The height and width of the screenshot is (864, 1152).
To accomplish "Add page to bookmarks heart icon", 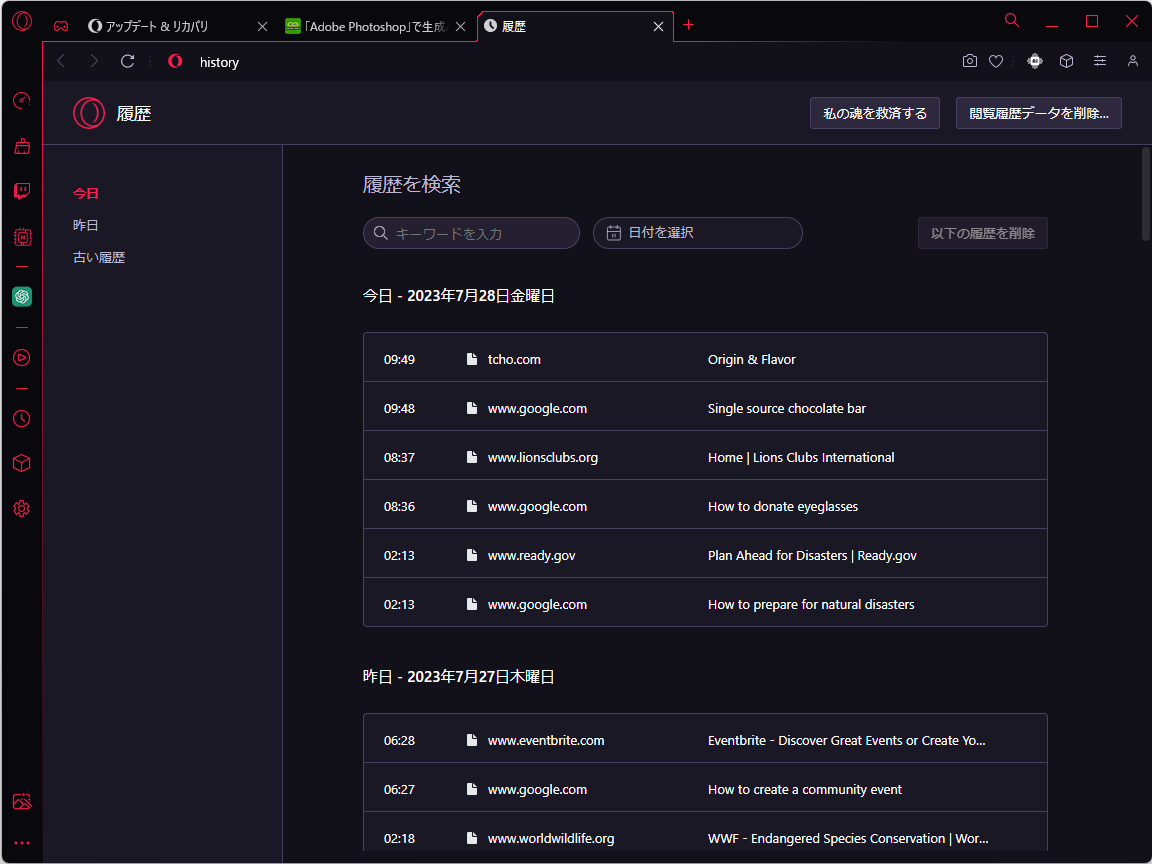I will [996, 61].
